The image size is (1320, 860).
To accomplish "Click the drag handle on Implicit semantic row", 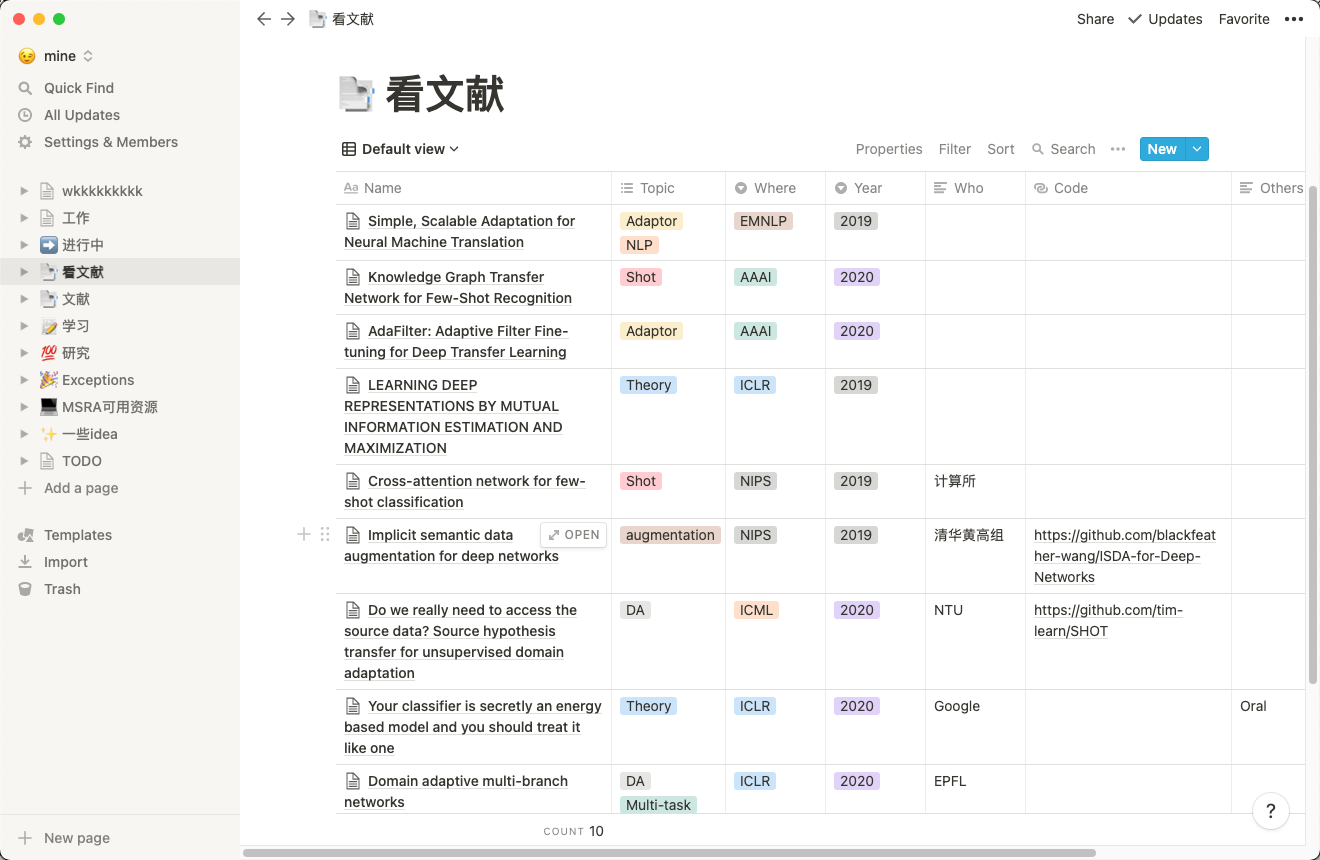I will point(325,535).
